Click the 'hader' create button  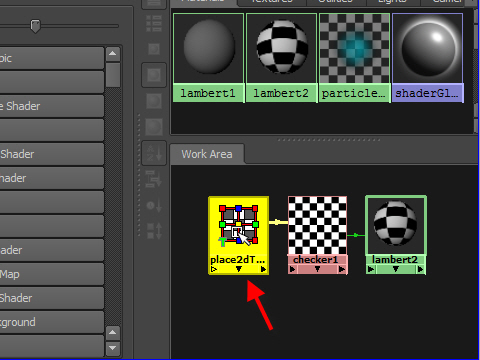52,178
